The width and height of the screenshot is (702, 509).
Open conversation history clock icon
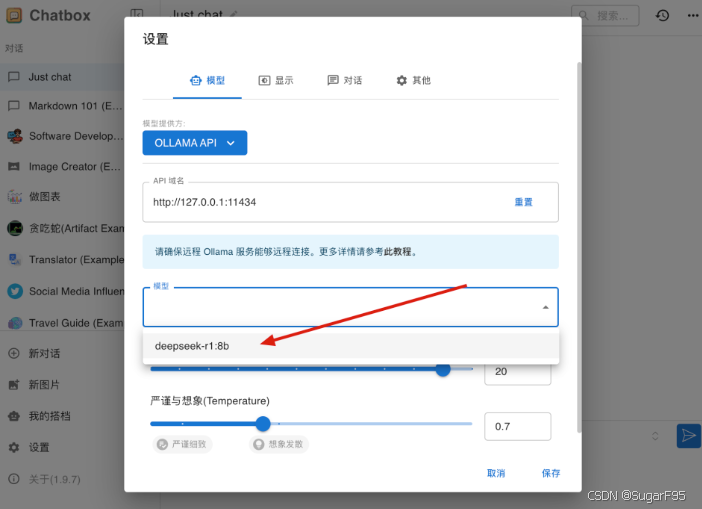[662, 16]
